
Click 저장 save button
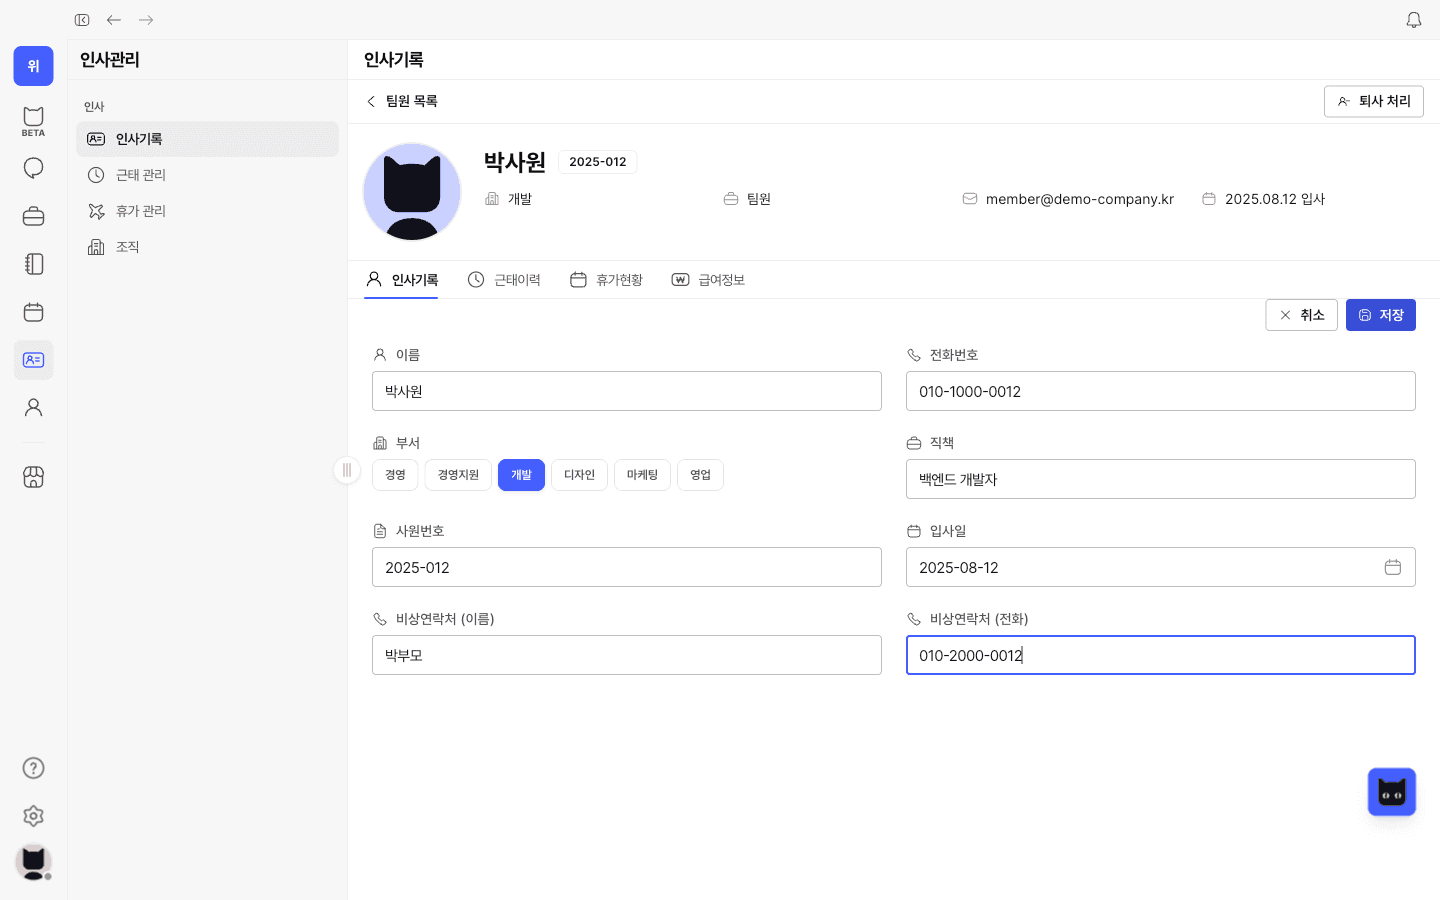click(x=1380, y=315)
